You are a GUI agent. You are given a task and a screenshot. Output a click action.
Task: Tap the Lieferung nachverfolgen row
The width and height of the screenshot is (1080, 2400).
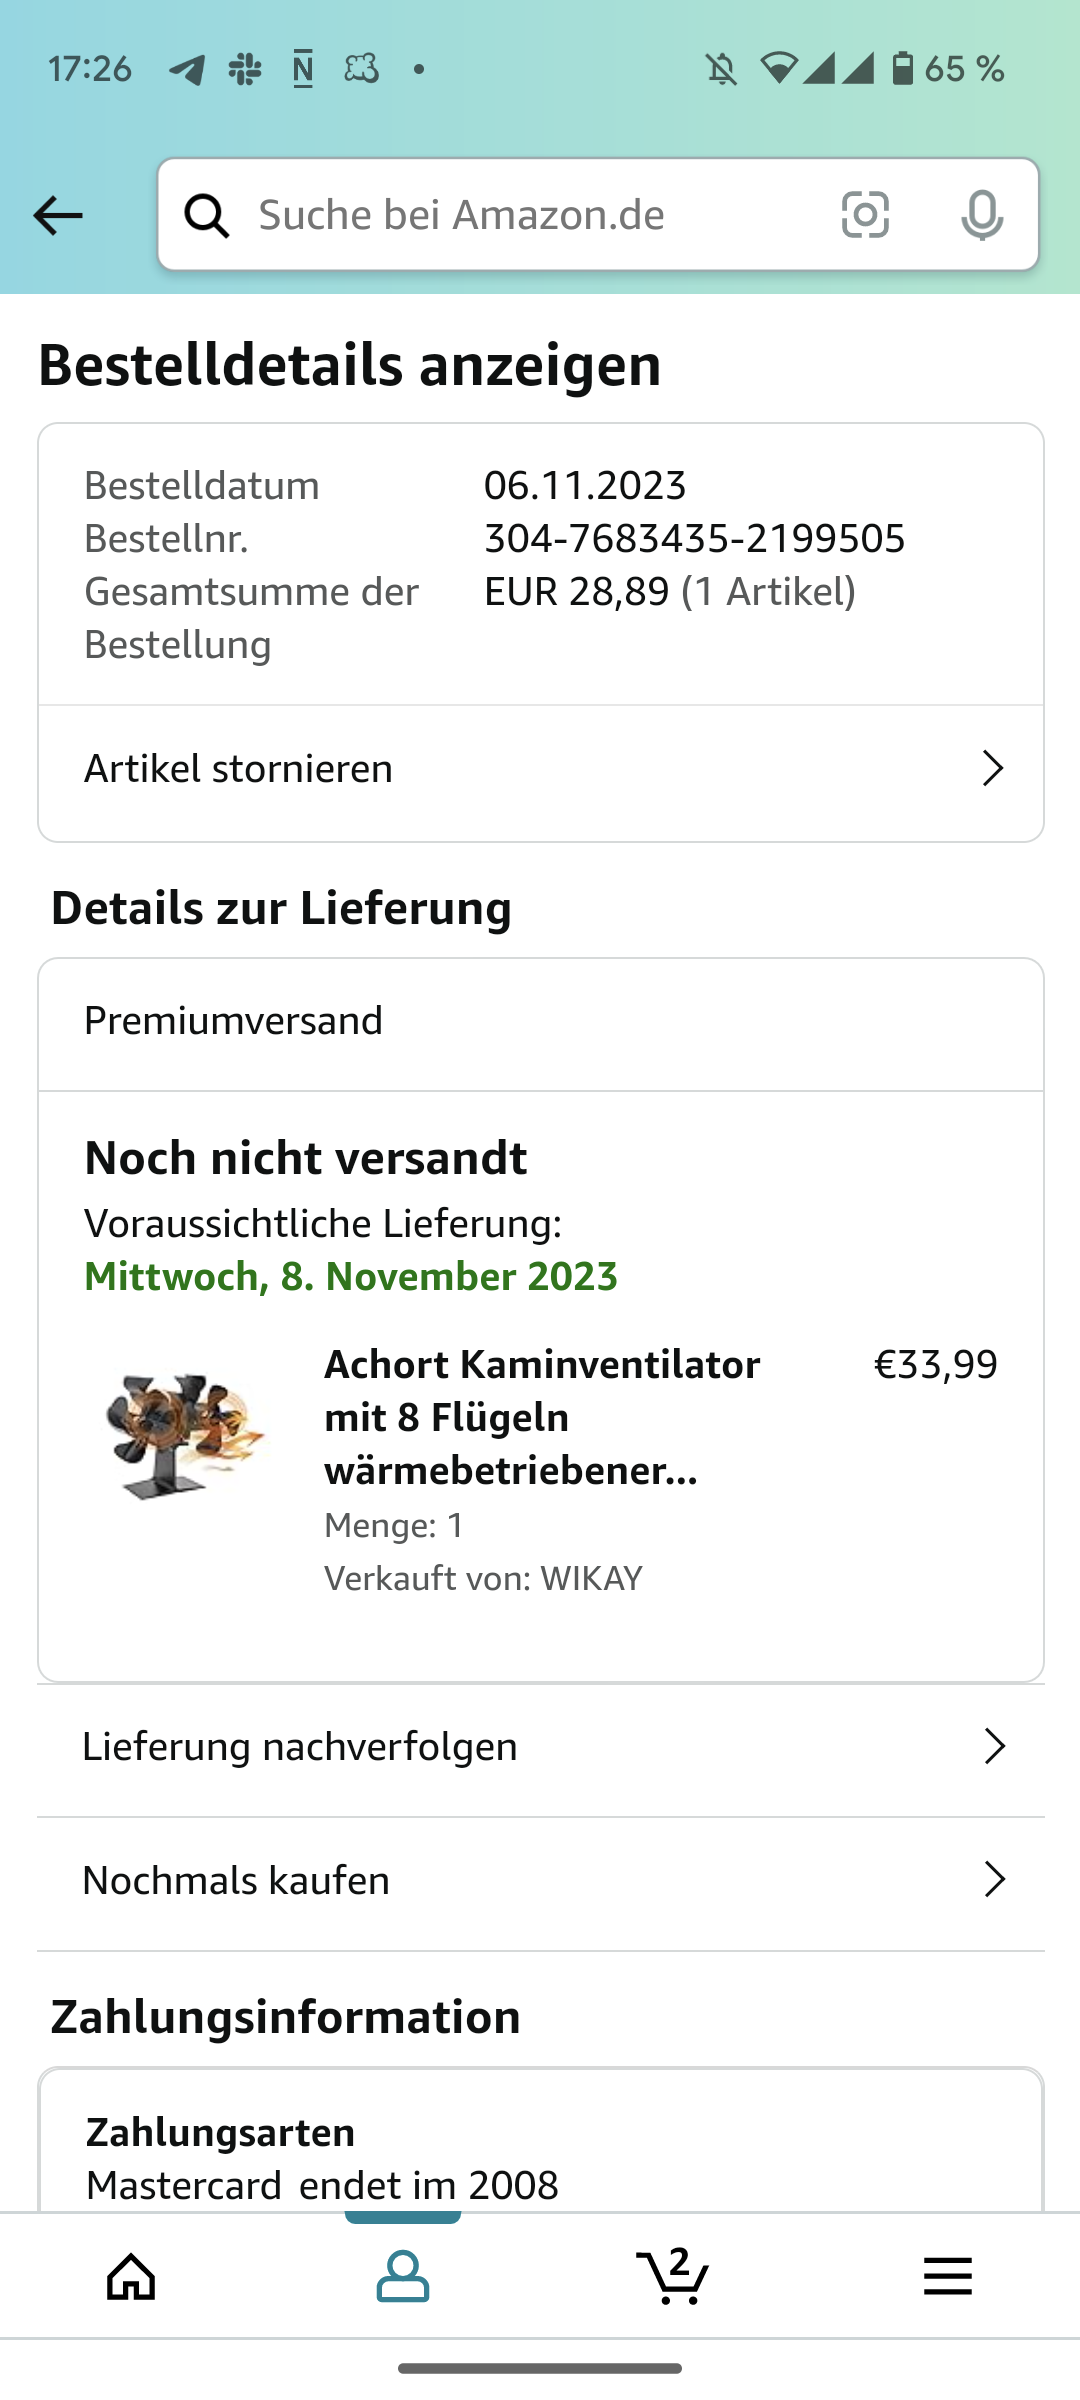tap(300, 1747)
